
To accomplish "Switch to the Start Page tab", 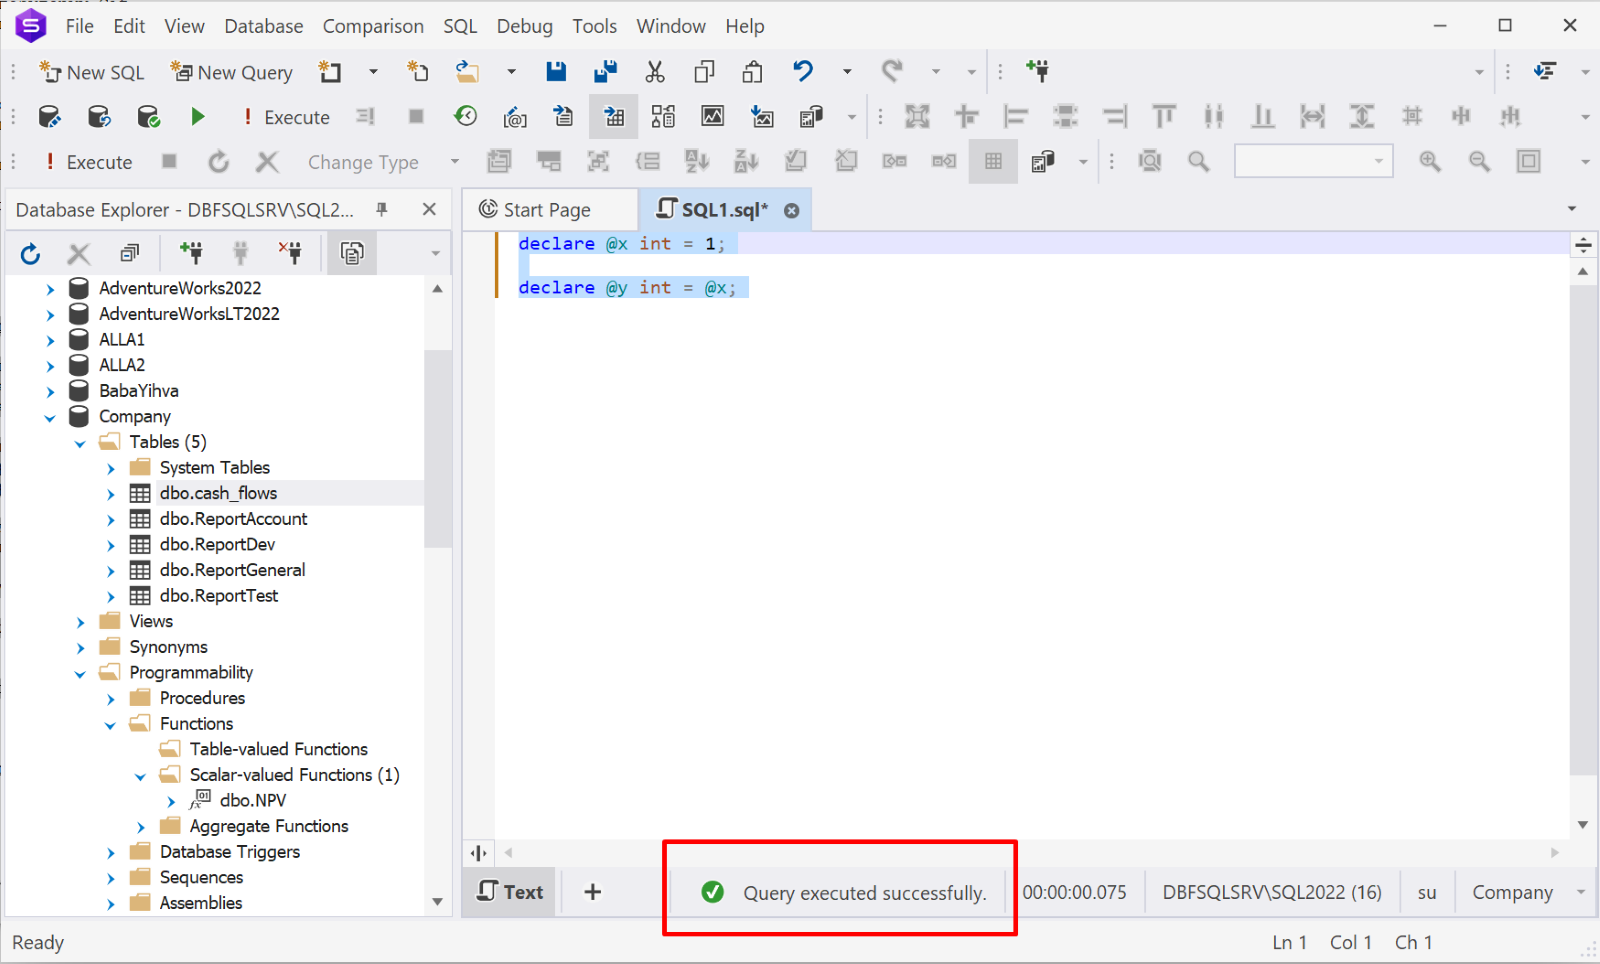I will pyautogui.click(x=547, y=209).
